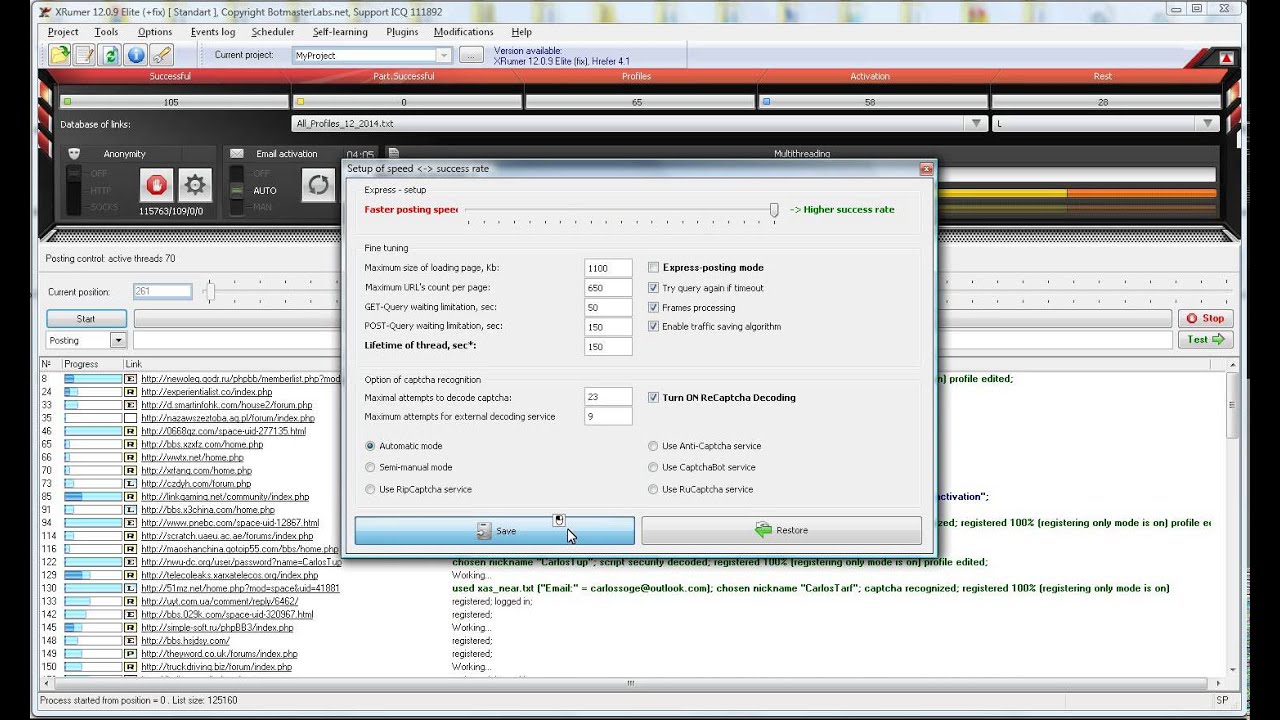Image resolution: width=1280 pixels, height=720 pixels.
Task: Uncheck Turn ON ReCaptcha Decoding
Action: tap(654, 397)
